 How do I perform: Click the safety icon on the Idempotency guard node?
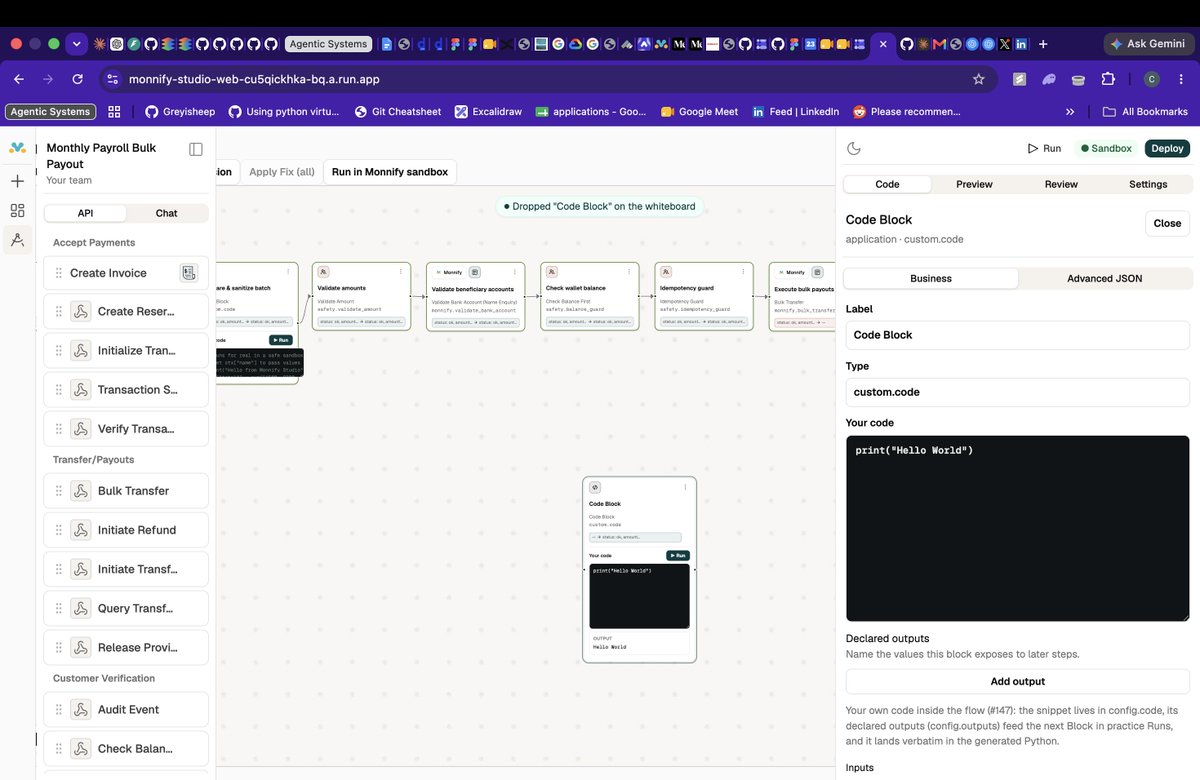(x=665, y=271)
